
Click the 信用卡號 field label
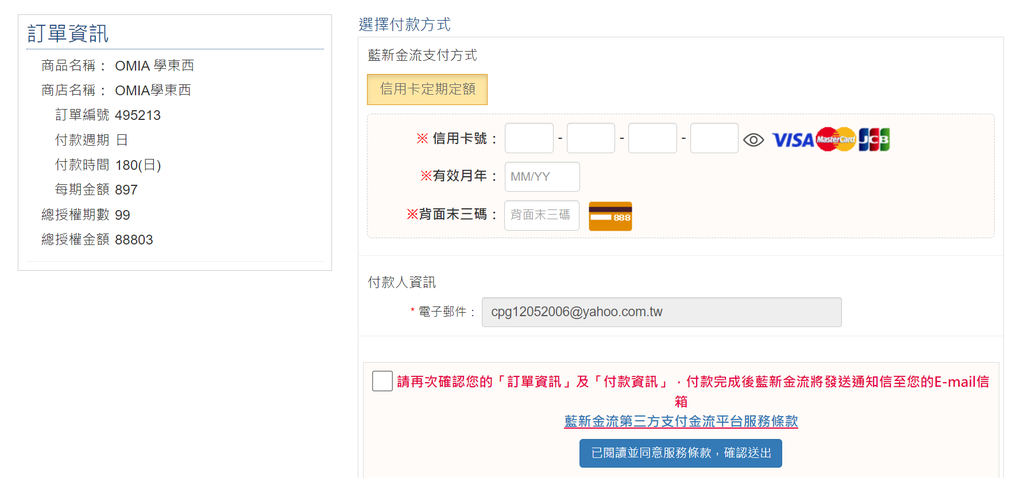pyautogui.click(x=457, y=138)
